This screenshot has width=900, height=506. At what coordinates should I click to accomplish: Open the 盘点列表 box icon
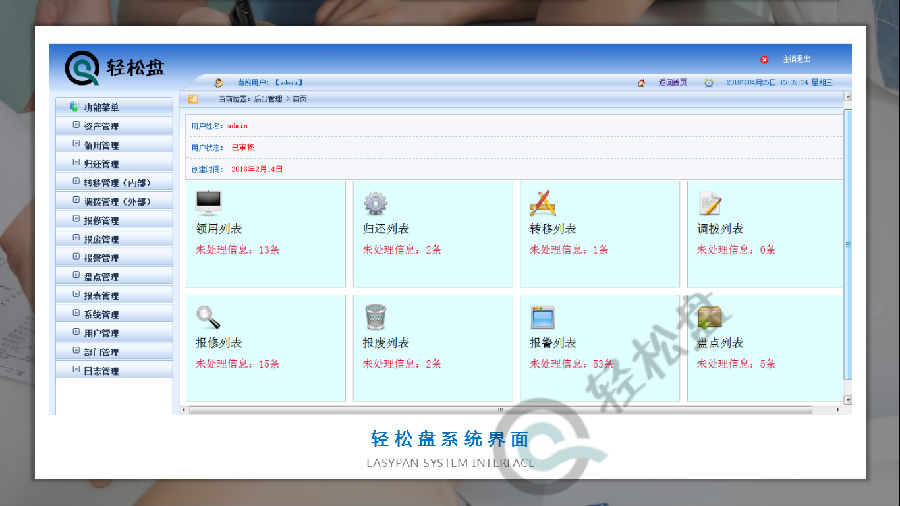coord(710,317)
